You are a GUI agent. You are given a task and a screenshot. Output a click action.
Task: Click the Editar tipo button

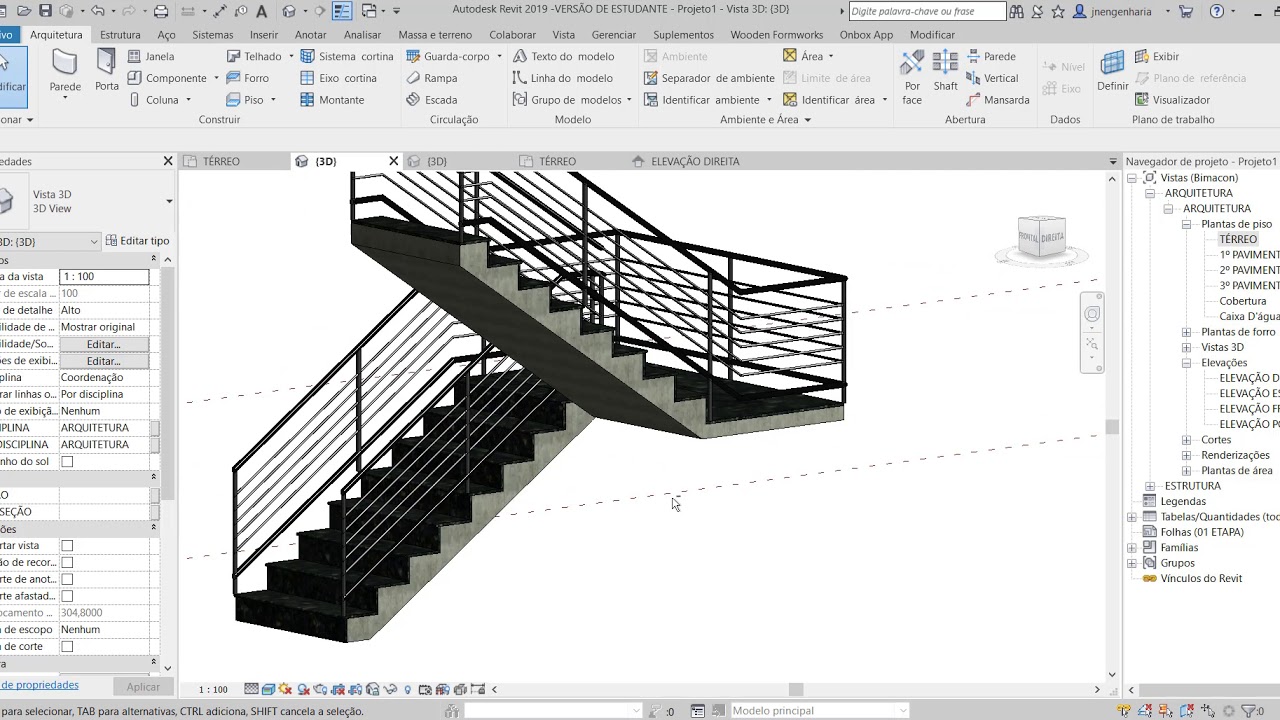coord(137,241)
